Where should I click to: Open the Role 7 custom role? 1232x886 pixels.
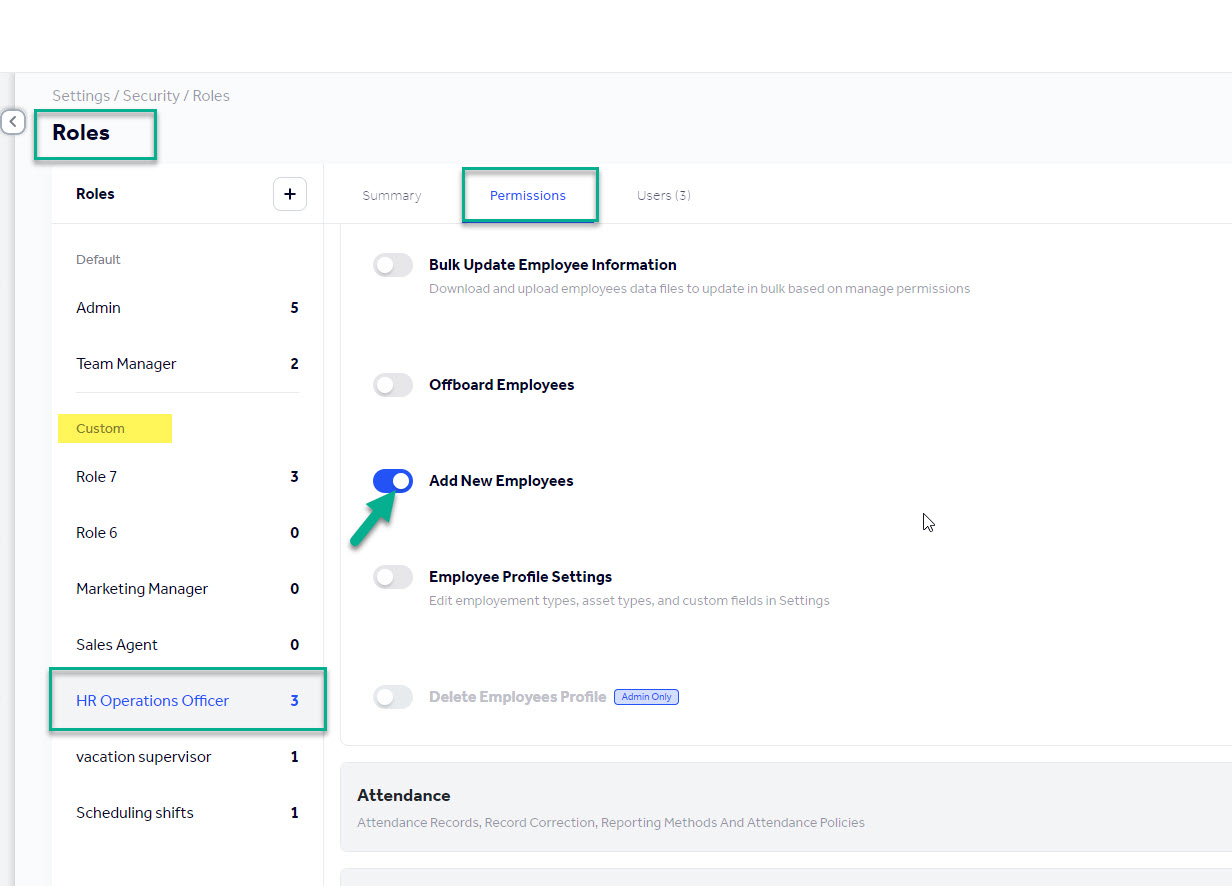(x=96, y=477)
